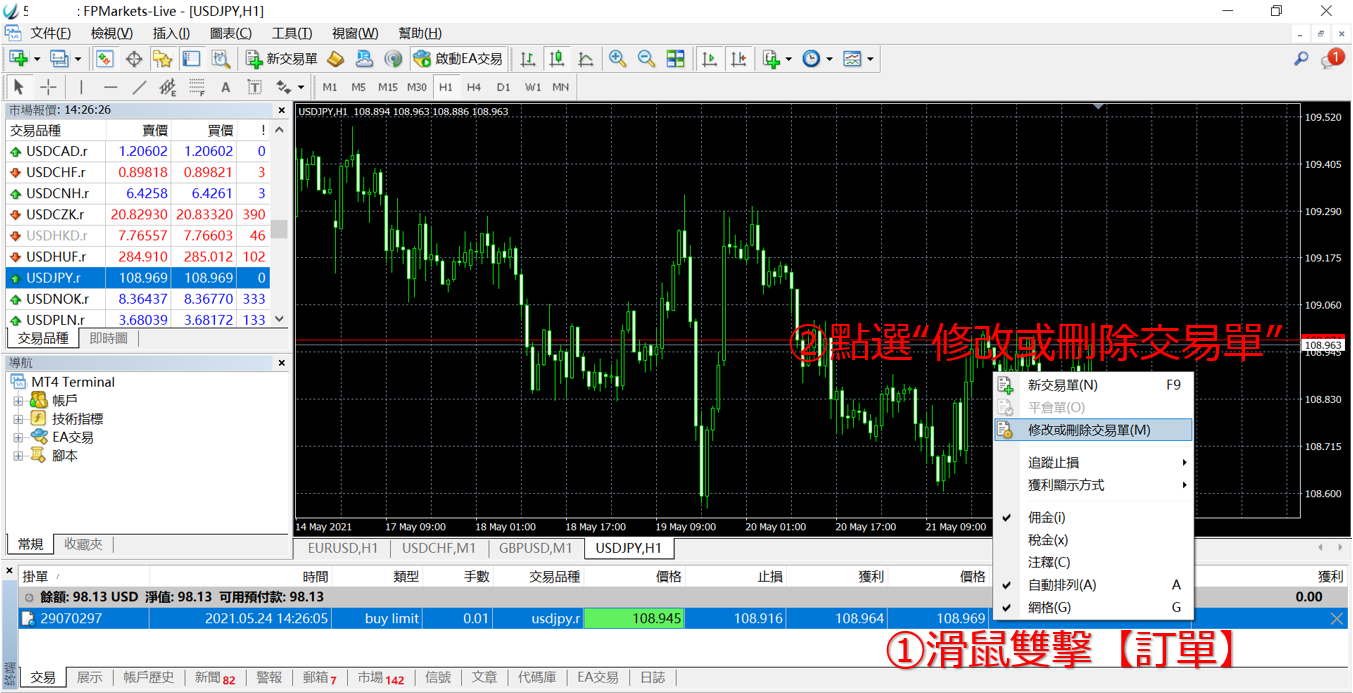The width and height of the screenshot is (1353, 693).
Task: Select USDCAD.r in market watch
Action: coord(138,151)
